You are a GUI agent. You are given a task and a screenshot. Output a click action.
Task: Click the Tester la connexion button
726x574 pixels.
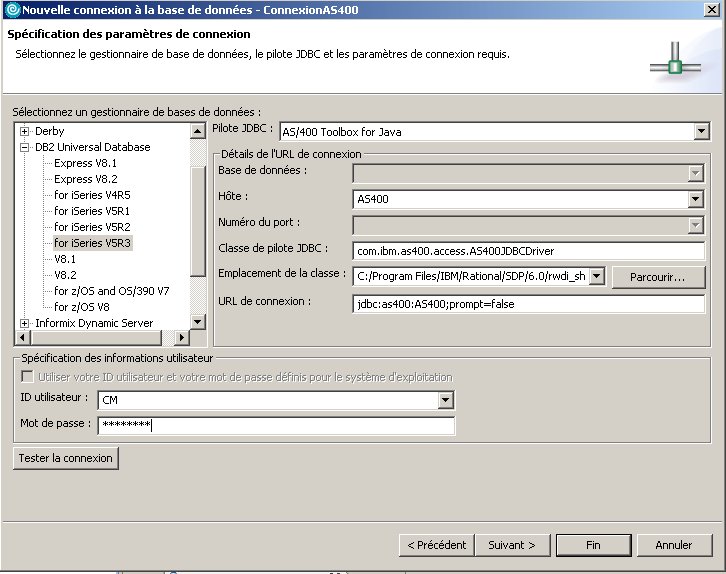pos(66,458)
